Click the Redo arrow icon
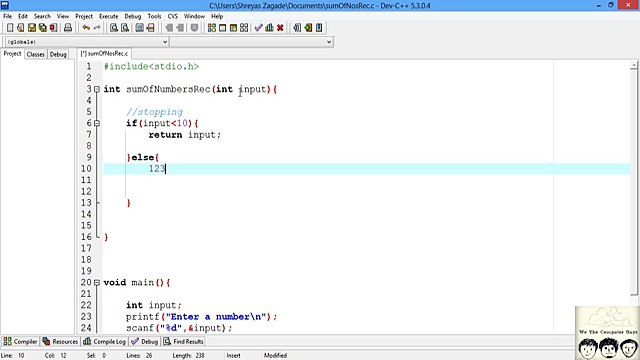640x360 pixels. point(97,28)
